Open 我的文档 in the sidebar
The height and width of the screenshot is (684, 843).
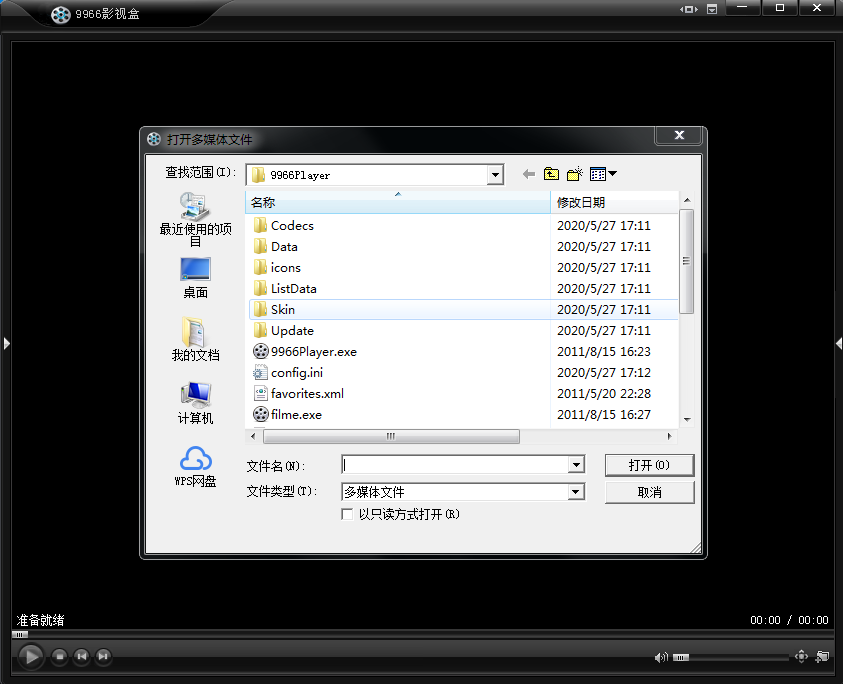pyautogui.click(x=195, y=339)
